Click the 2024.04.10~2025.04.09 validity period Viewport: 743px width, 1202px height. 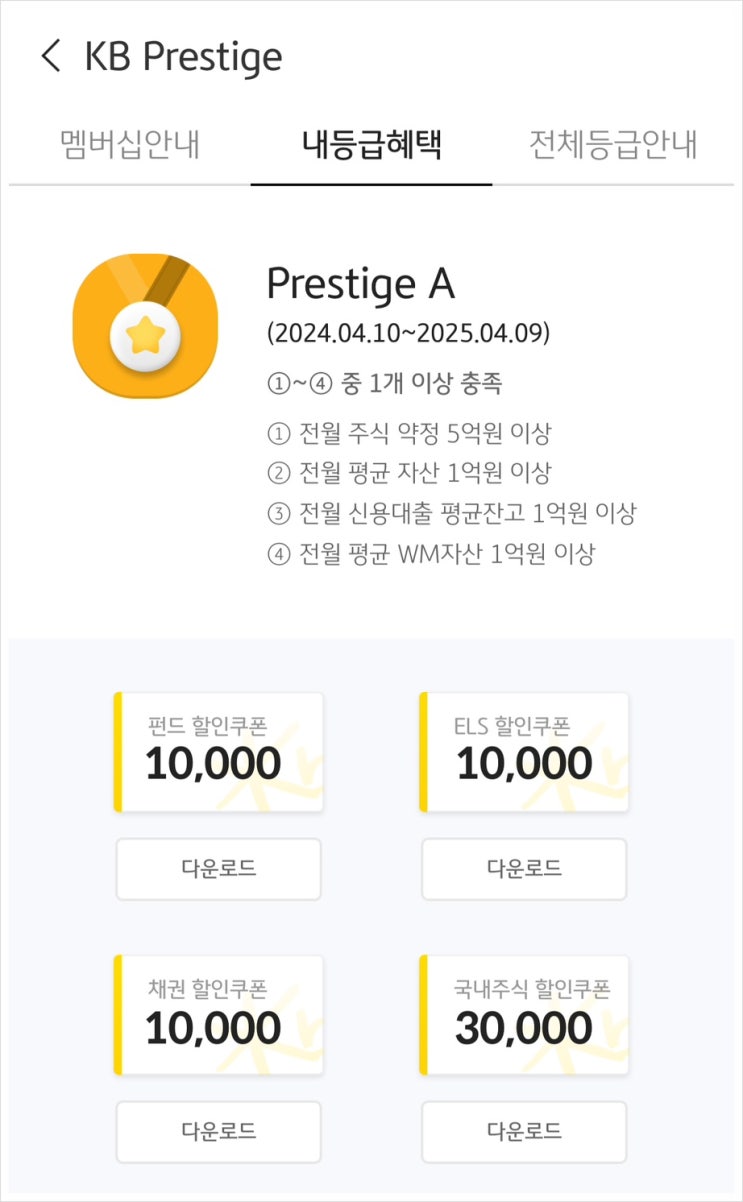(x=408, y=332)
